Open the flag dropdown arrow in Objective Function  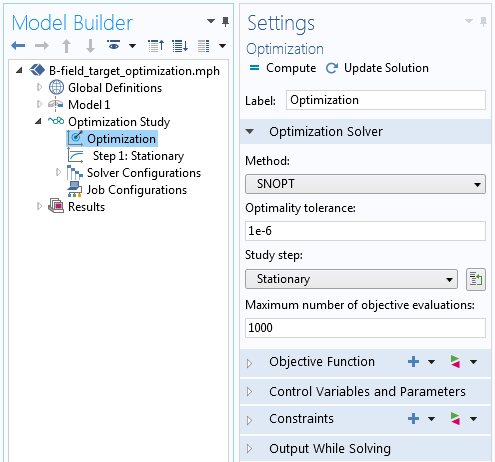point(473,362)
